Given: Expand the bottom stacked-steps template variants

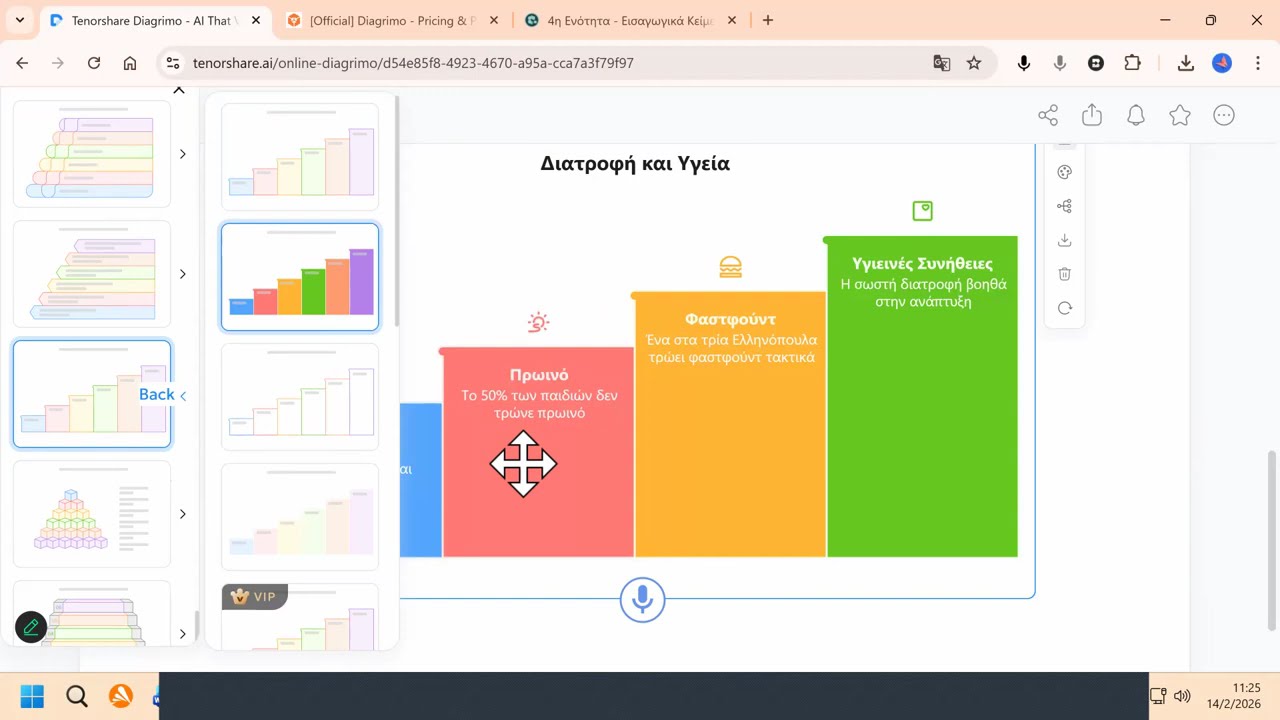Looking at the screenshot, I should (182, 634).
